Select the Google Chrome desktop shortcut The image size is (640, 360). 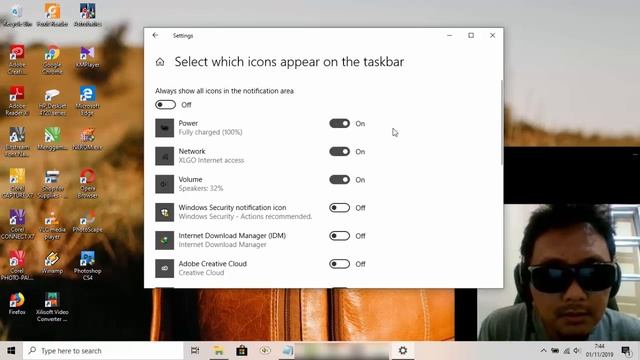(x=52, y=60)
